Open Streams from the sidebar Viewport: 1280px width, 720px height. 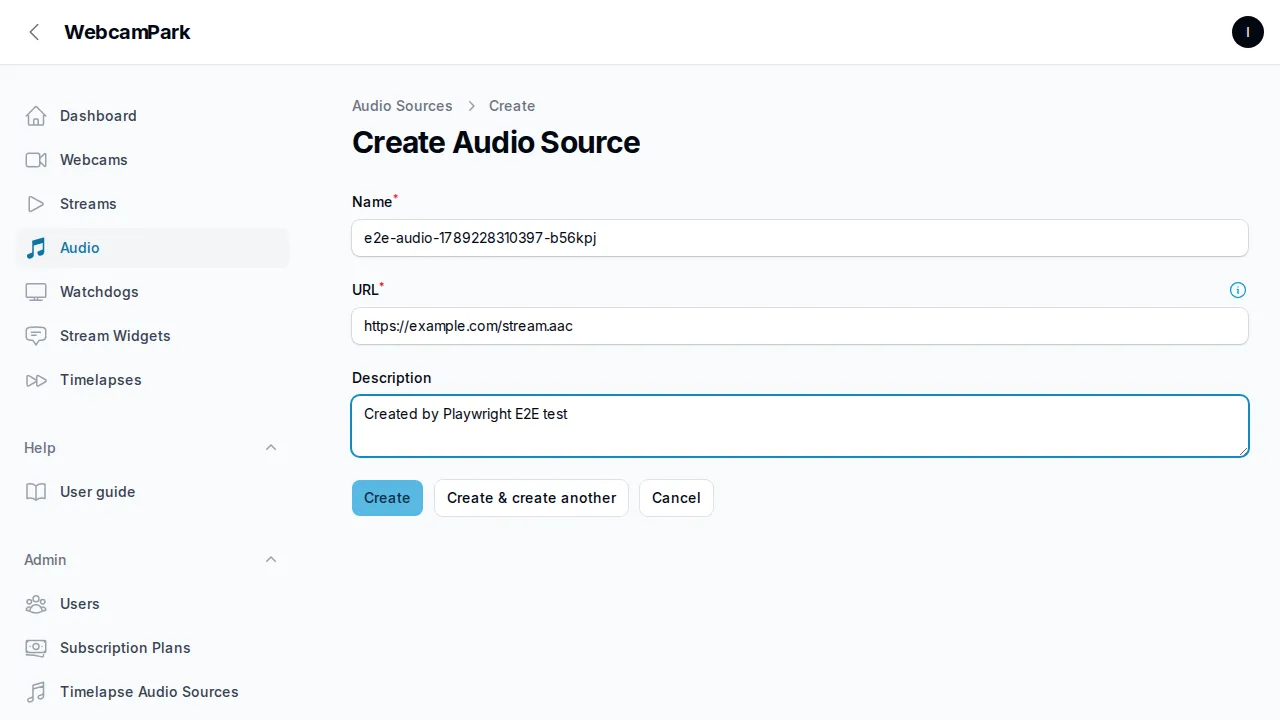[152, 204]
